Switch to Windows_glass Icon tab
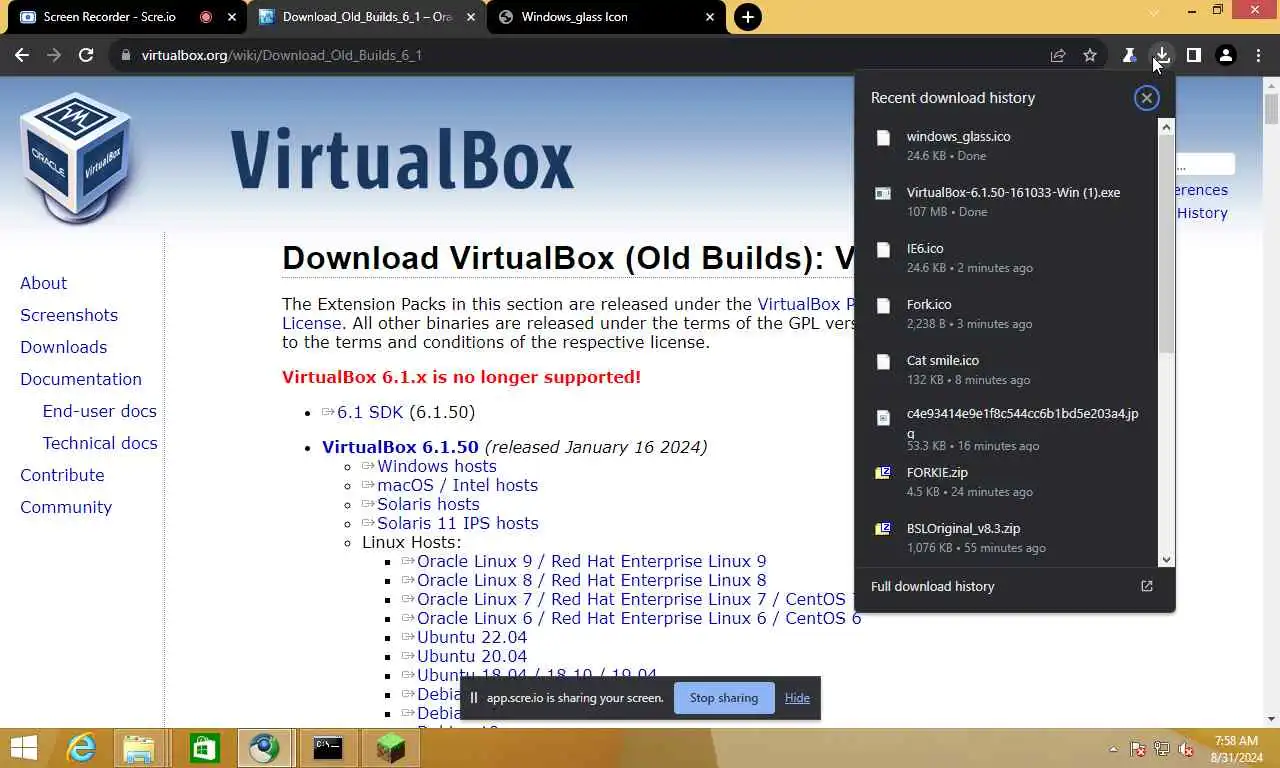Viewport: 1280px width, 768px height. coord(574,17)
